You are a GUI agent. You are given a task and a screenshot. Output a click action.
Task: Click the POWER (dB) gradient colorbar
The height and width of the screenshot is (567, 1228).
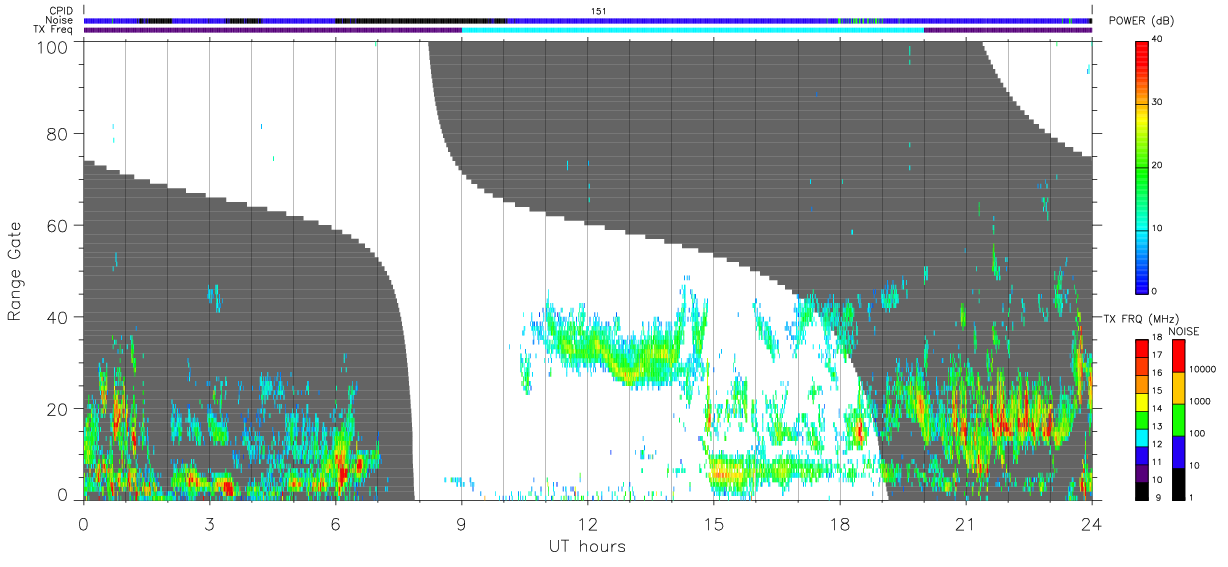coord(1141,166)
